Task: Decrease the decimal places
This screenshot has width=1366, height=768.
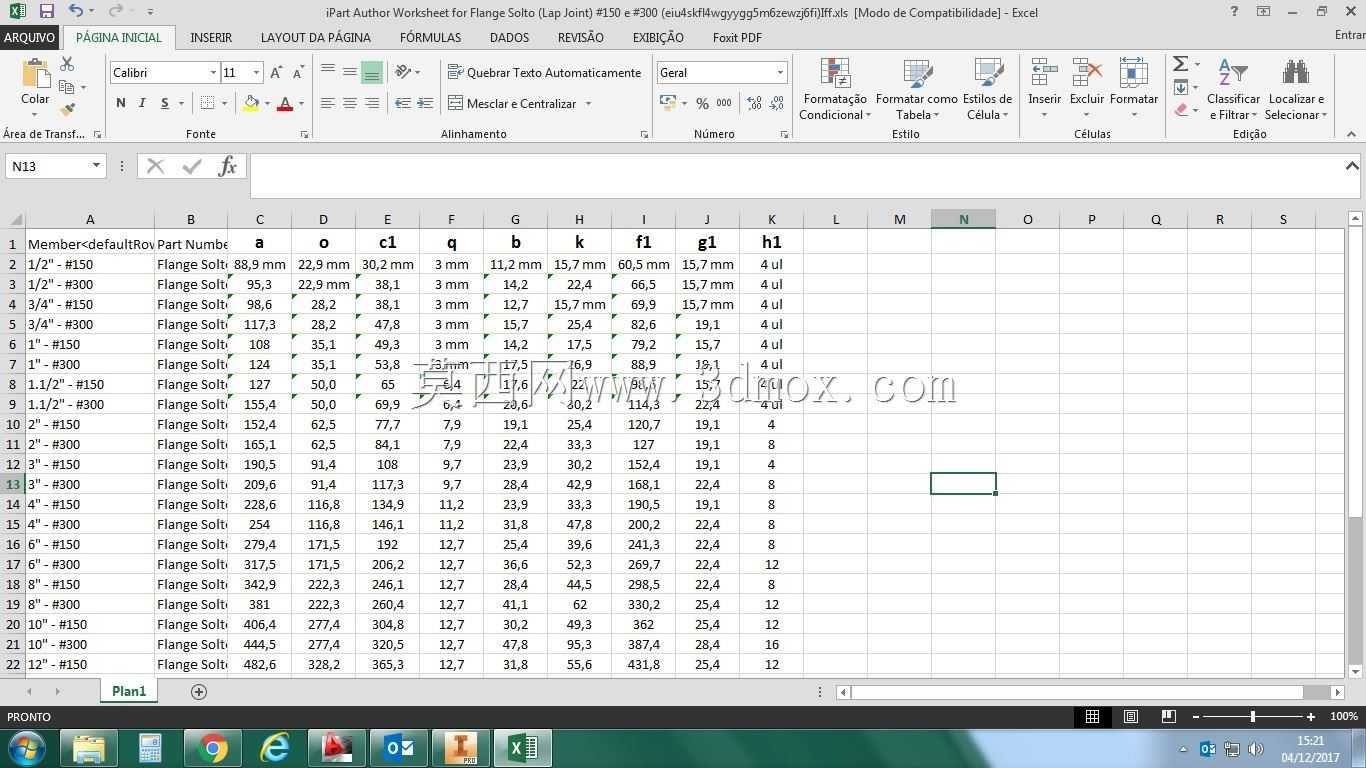Action: (x=777, y=103)
